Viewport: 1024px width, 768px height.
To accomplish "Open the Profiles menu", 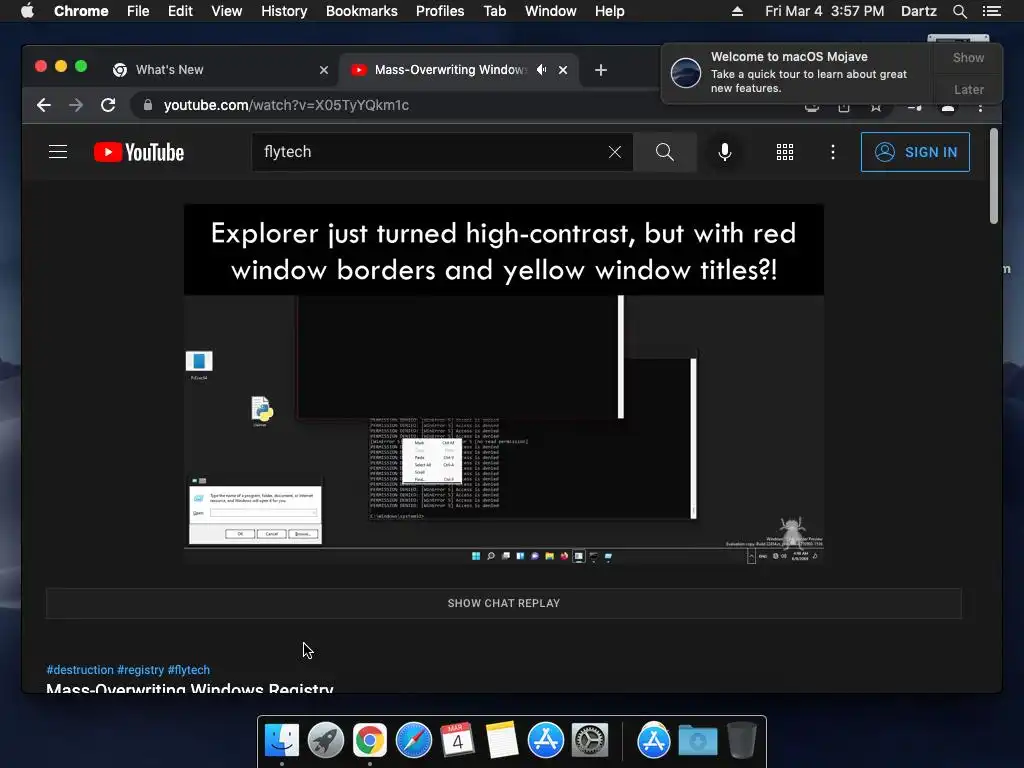I will tap(440, 11).
